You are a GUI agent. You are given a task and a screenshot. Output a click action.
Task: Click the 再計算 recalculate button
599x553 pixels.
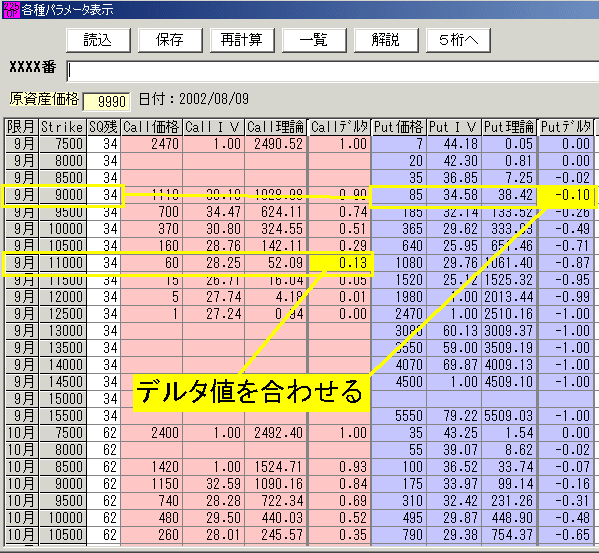[242, 40]
